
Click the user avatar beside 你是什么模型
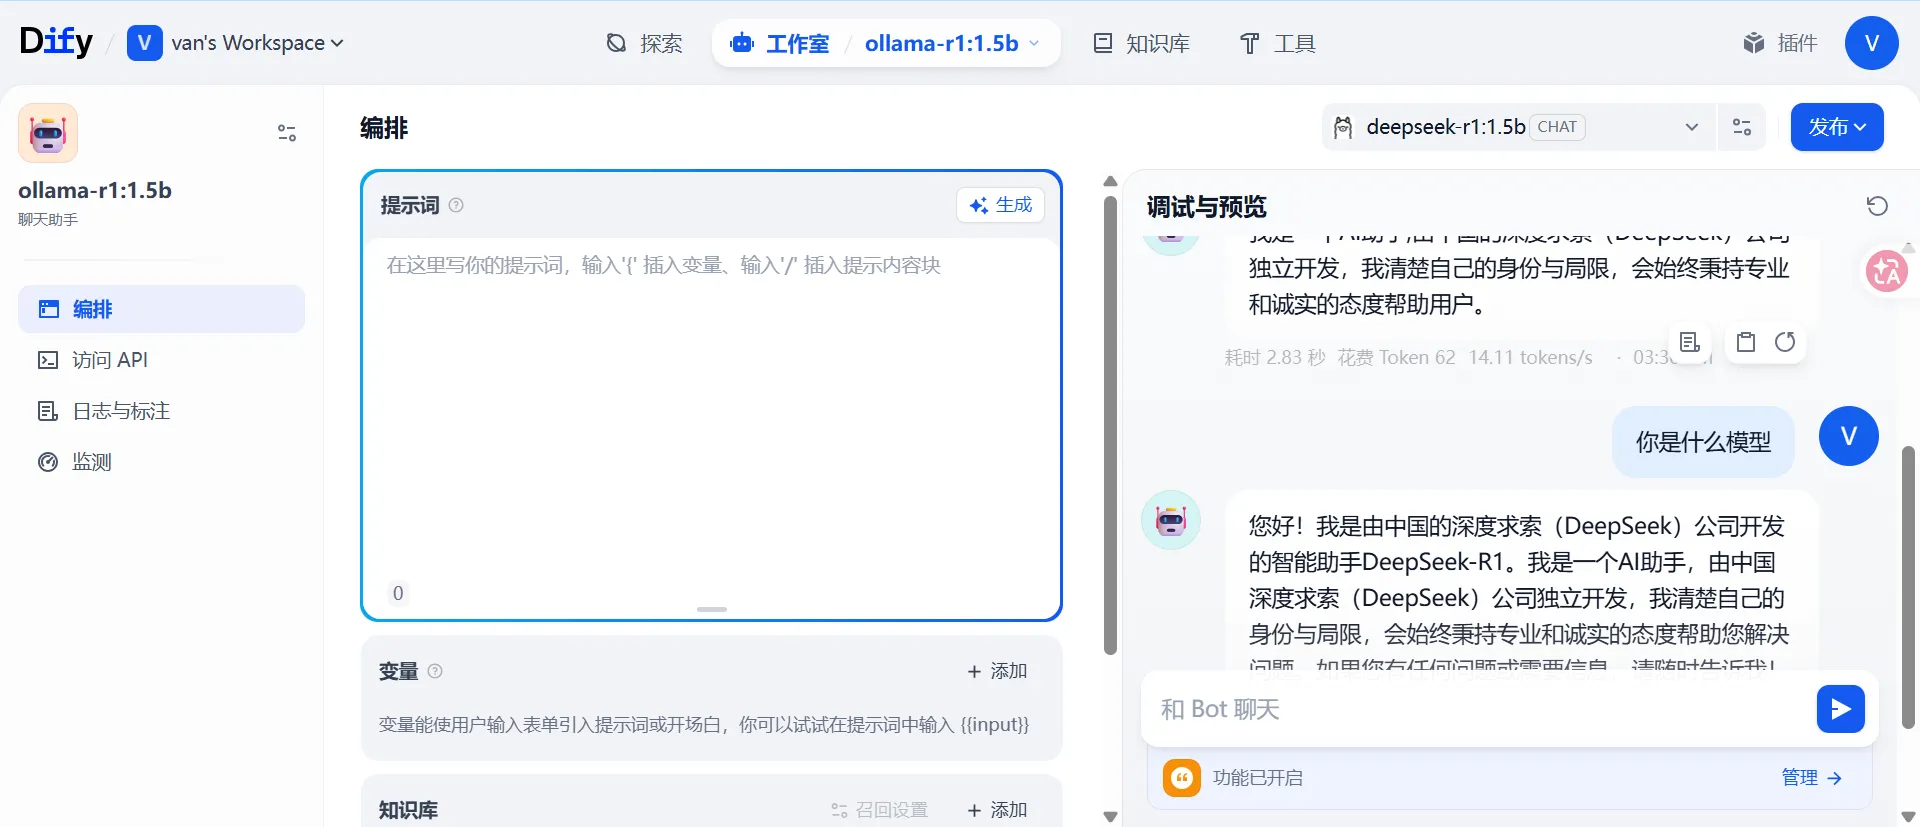pyautogui.click(x=1849, y=436)
